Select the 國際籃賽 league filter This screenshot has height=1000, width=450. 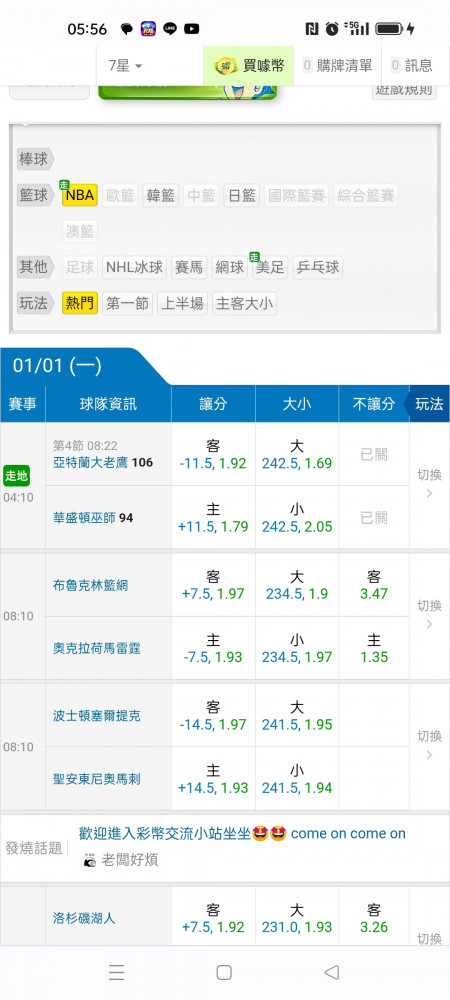click(296, 195)
